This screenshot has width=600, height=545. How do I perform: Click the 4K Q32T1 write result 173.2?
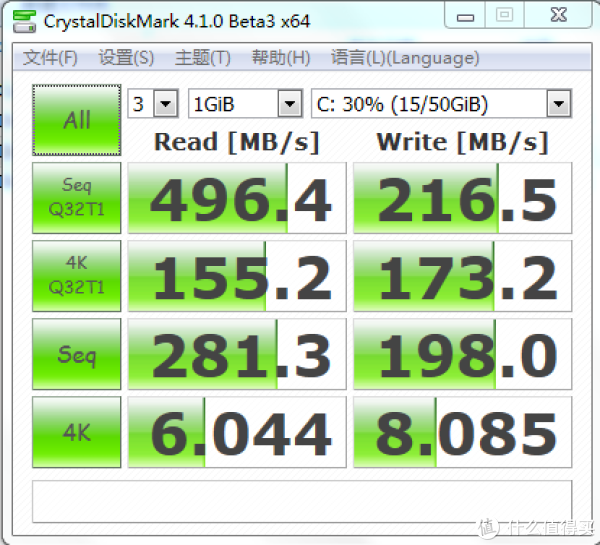tap(463, 276)
